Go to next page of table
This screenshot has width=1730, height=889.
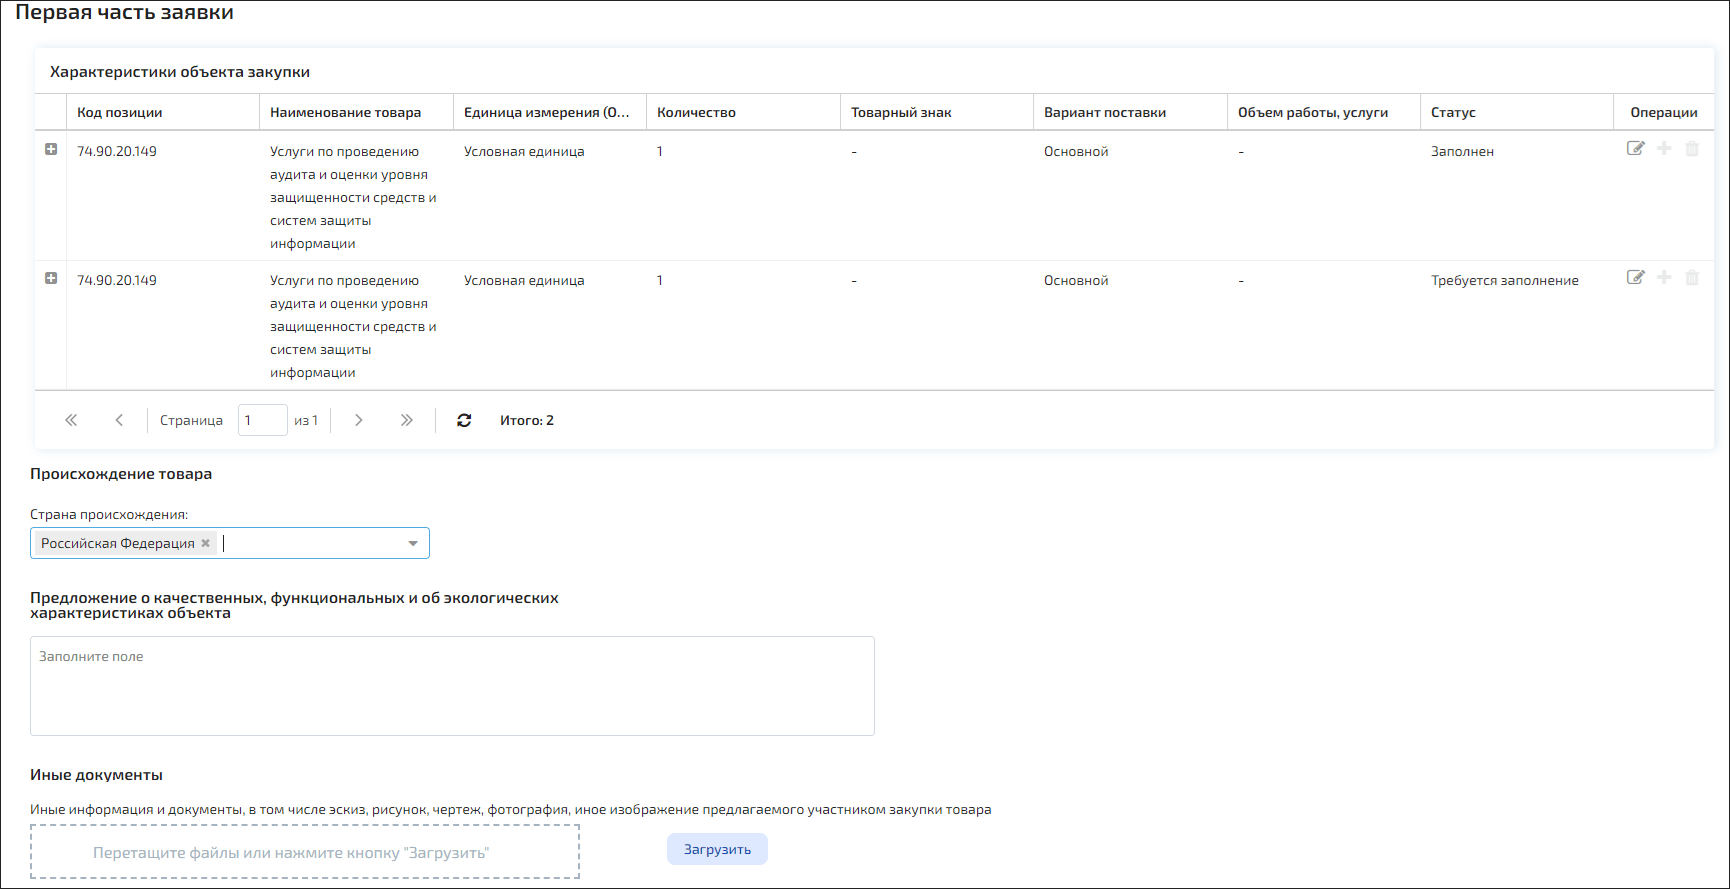358,420
